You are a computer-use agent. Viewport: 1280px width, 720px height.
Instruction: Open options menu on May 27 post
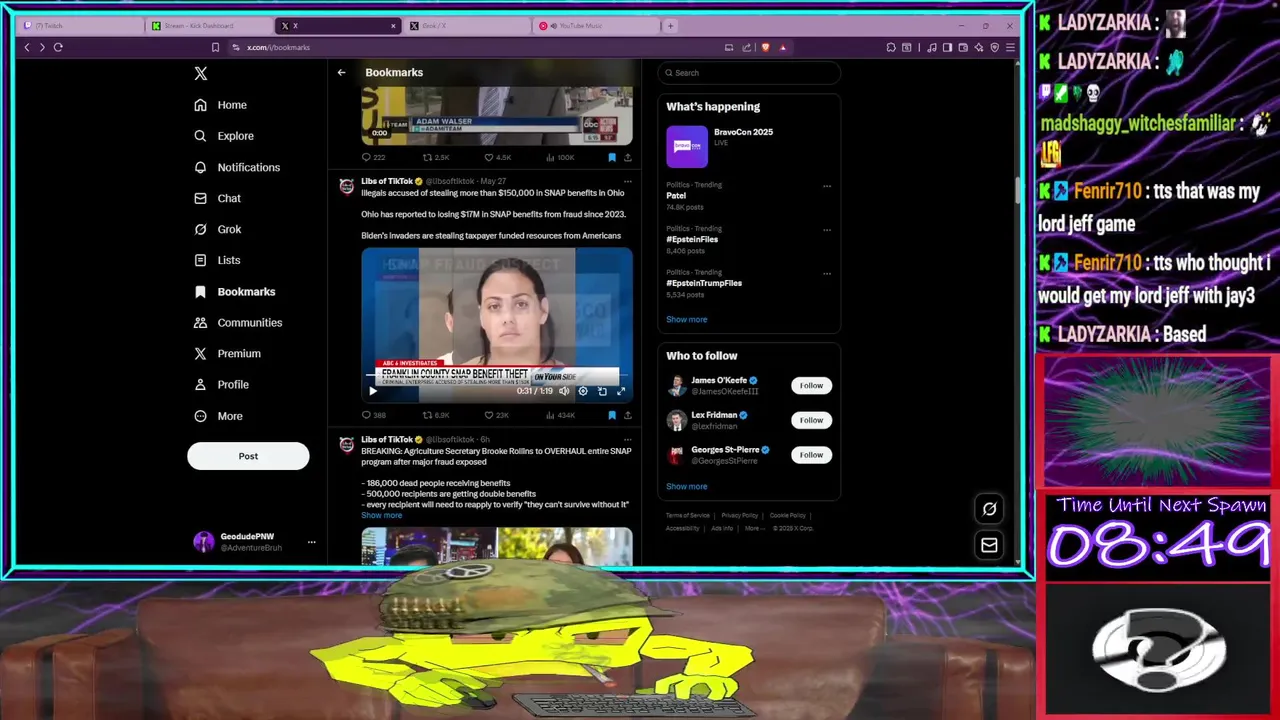[x=627, y=182]
